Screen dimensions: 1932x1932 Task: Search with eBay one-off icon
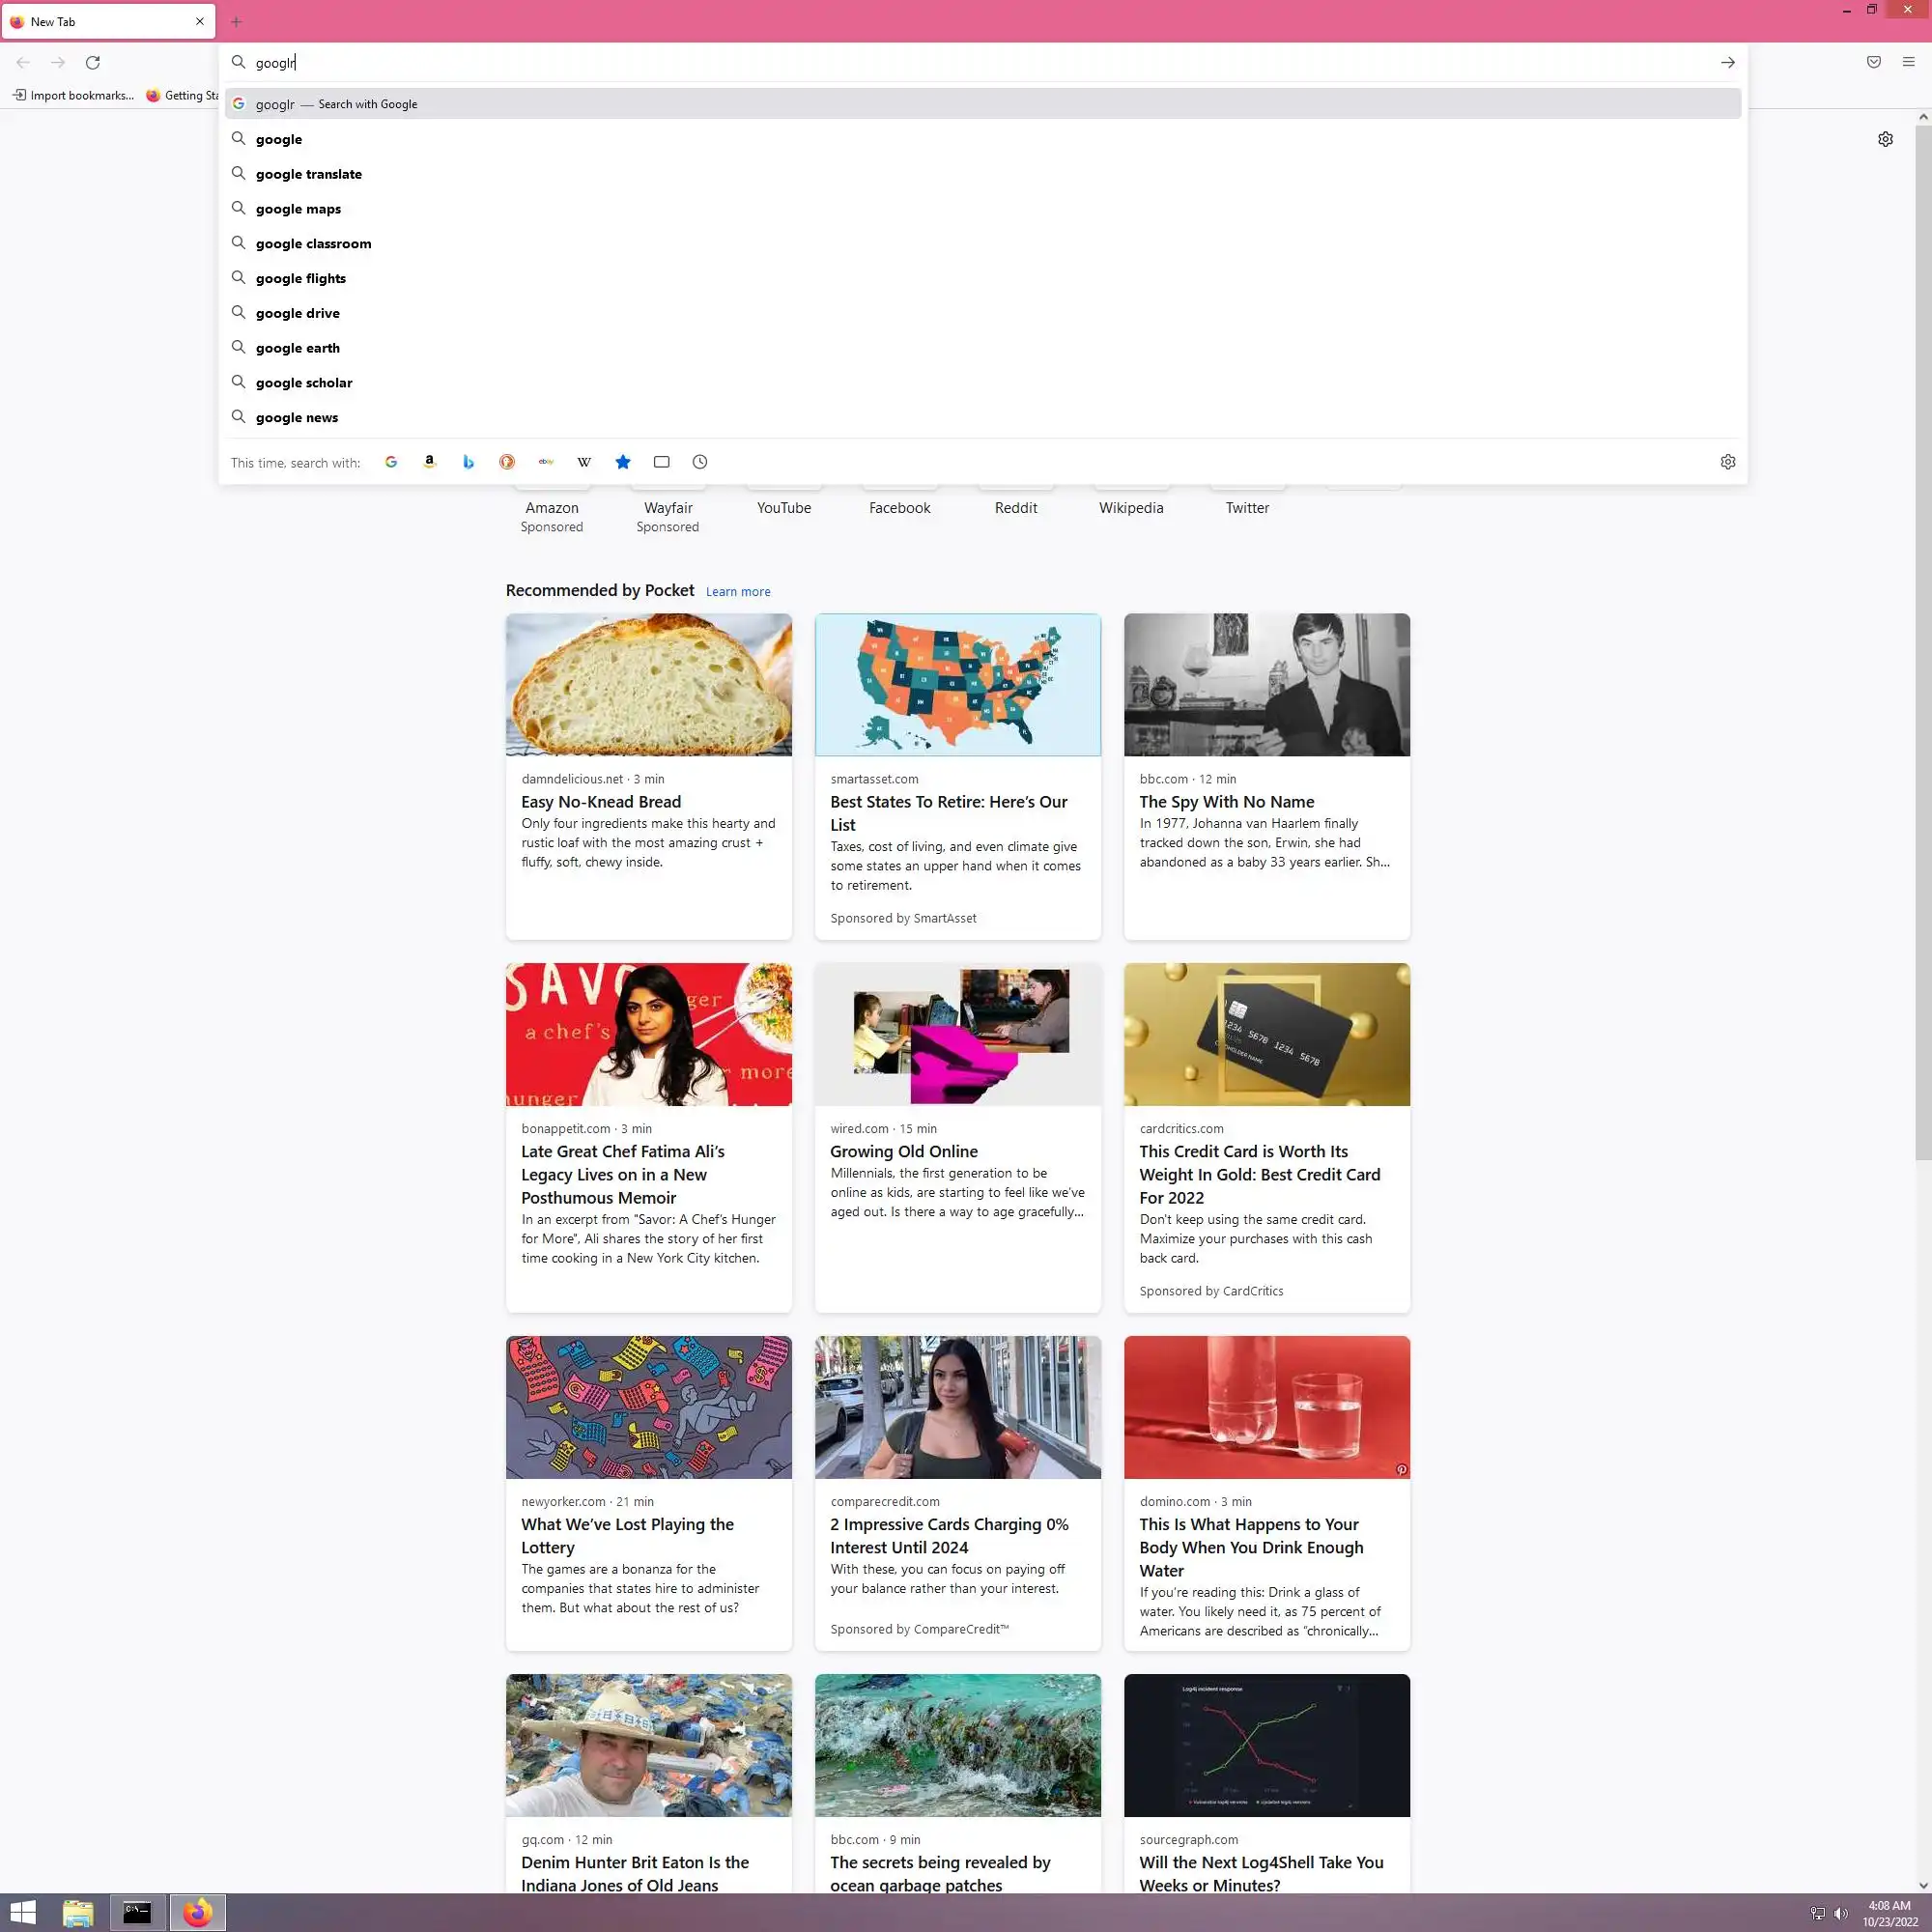pyautogui.click(x=546, y=462)
